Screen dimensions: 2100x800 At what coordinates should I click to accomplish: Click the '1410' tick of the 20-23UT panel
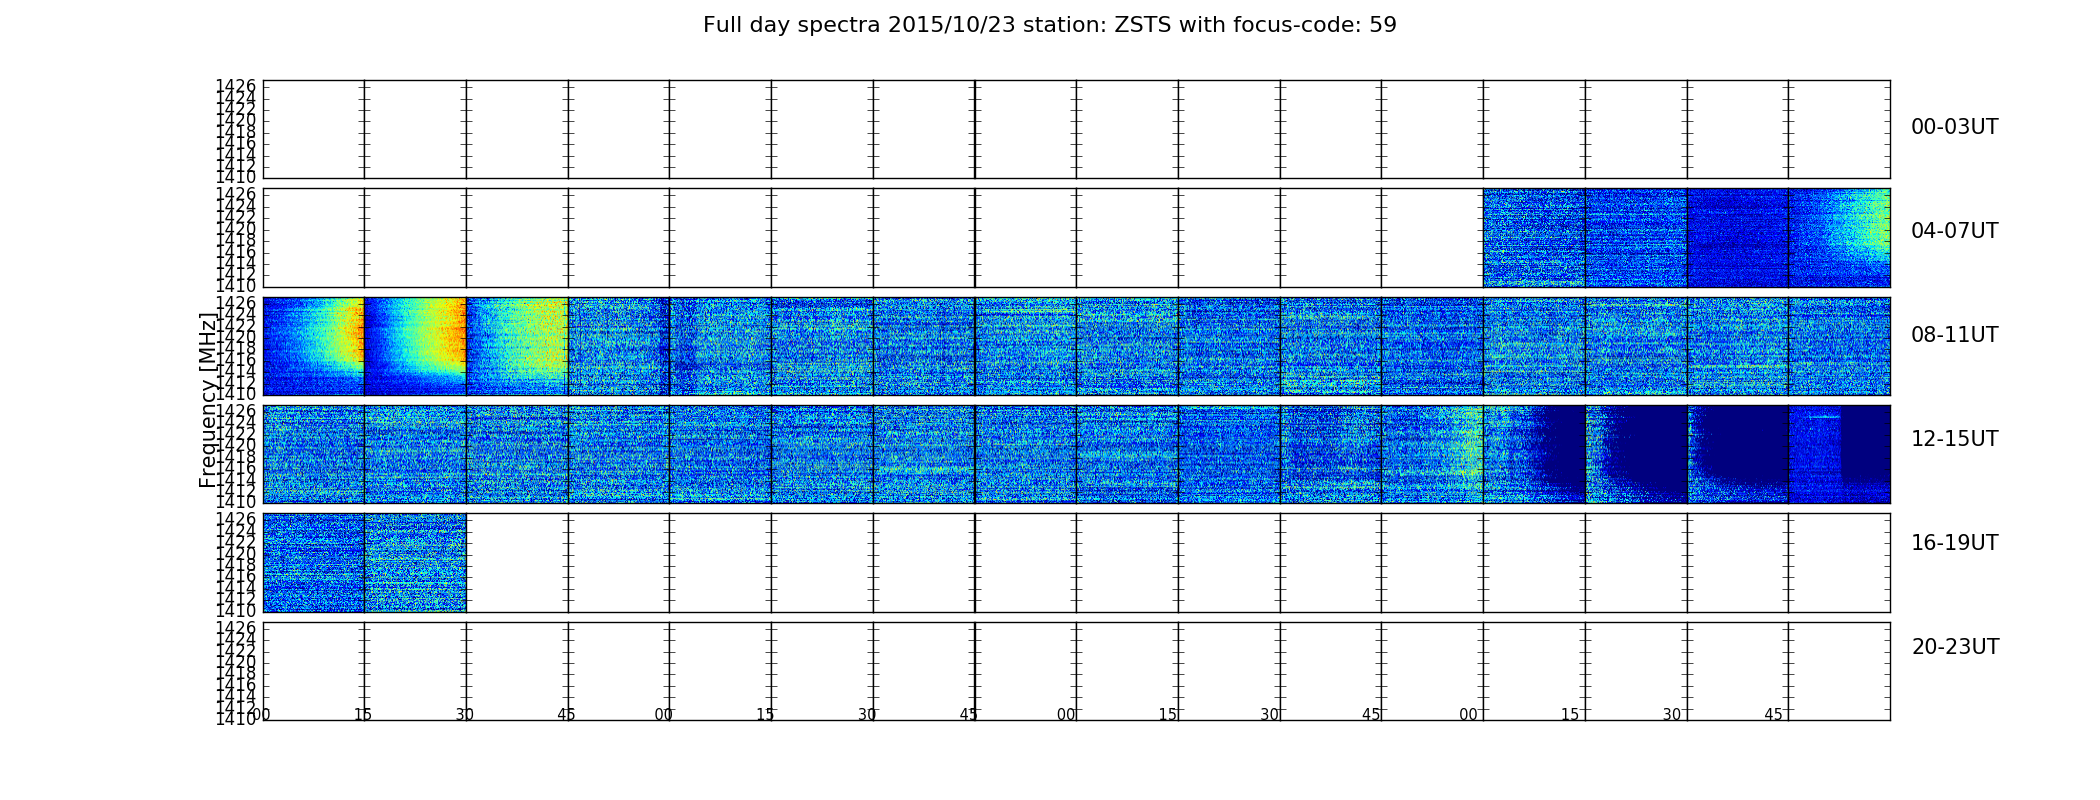click(x=236, y=718)
